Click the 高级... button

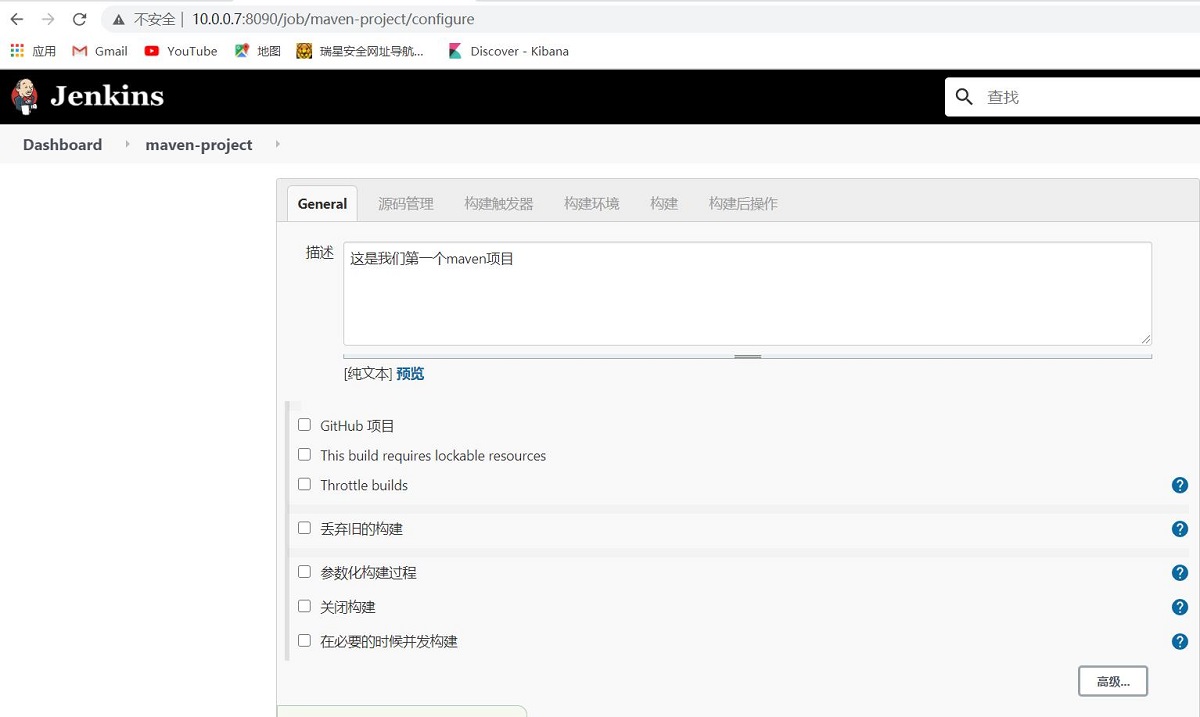(x=1113, y=681)
